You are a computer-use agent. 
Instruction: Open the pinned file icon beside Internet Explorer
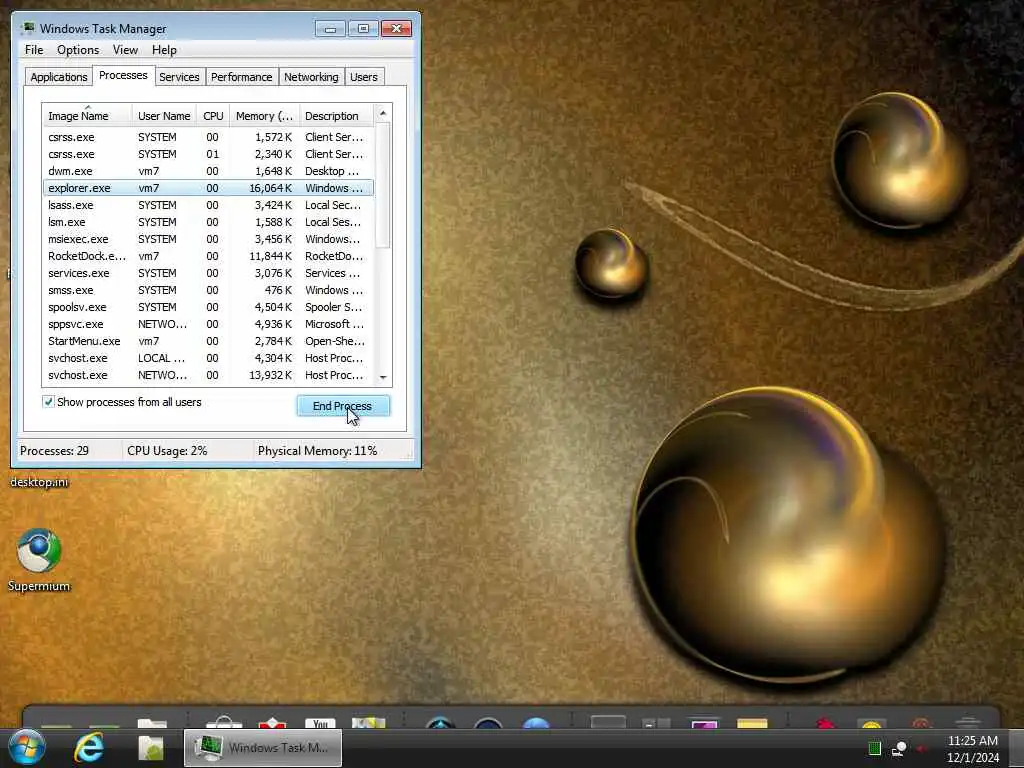tap(151, 748)
